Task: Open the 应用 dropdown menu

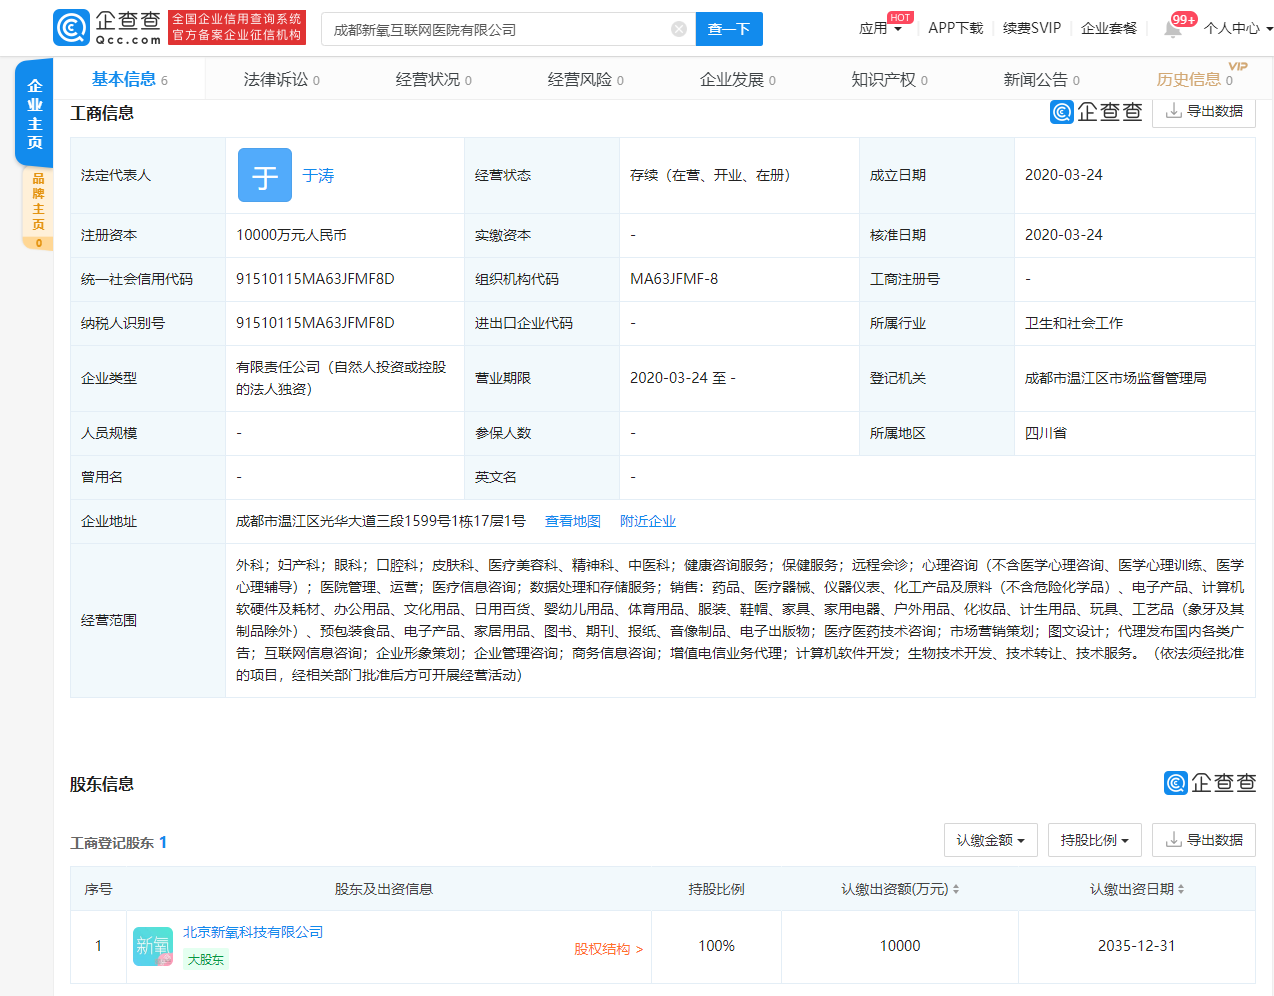Action: pos(880,29)
